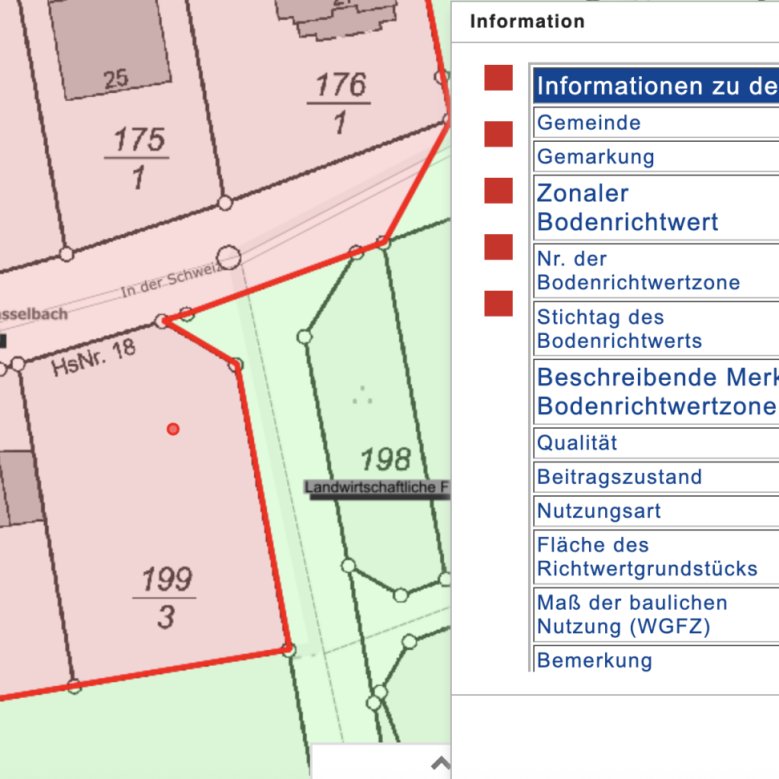Click the red square next to Gemeinde

click(x=498, y=134)
